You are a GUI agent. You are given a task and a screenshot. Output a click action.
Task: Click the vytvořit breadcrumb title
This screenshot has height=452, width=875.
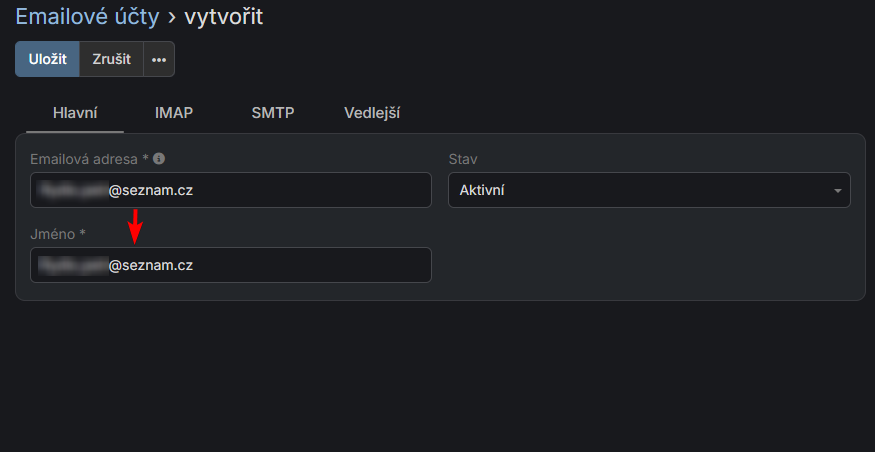(x=224, y=17)
